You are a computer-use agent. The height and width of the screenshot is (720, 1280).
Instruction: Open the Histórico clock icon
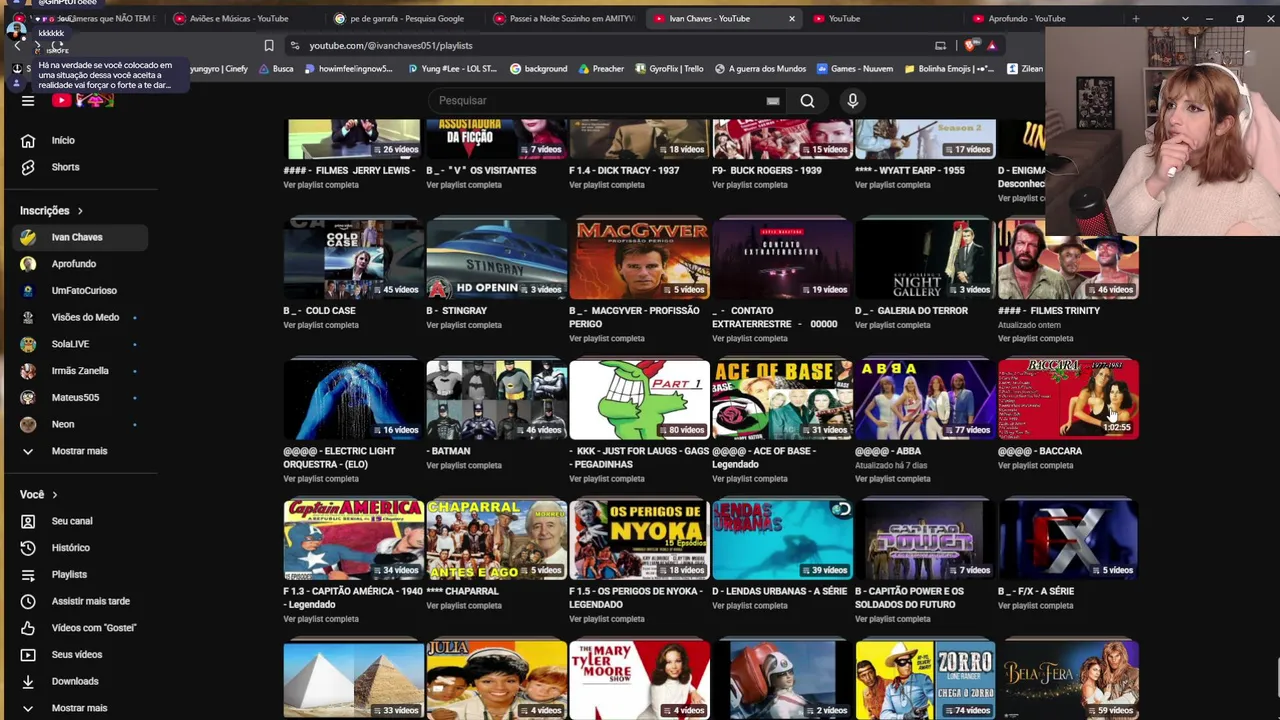coord(28,548)
